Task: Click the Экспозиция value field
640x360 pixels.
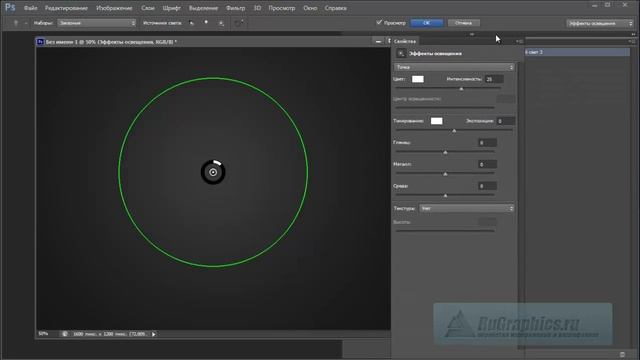Action: (x=505, y=121)
